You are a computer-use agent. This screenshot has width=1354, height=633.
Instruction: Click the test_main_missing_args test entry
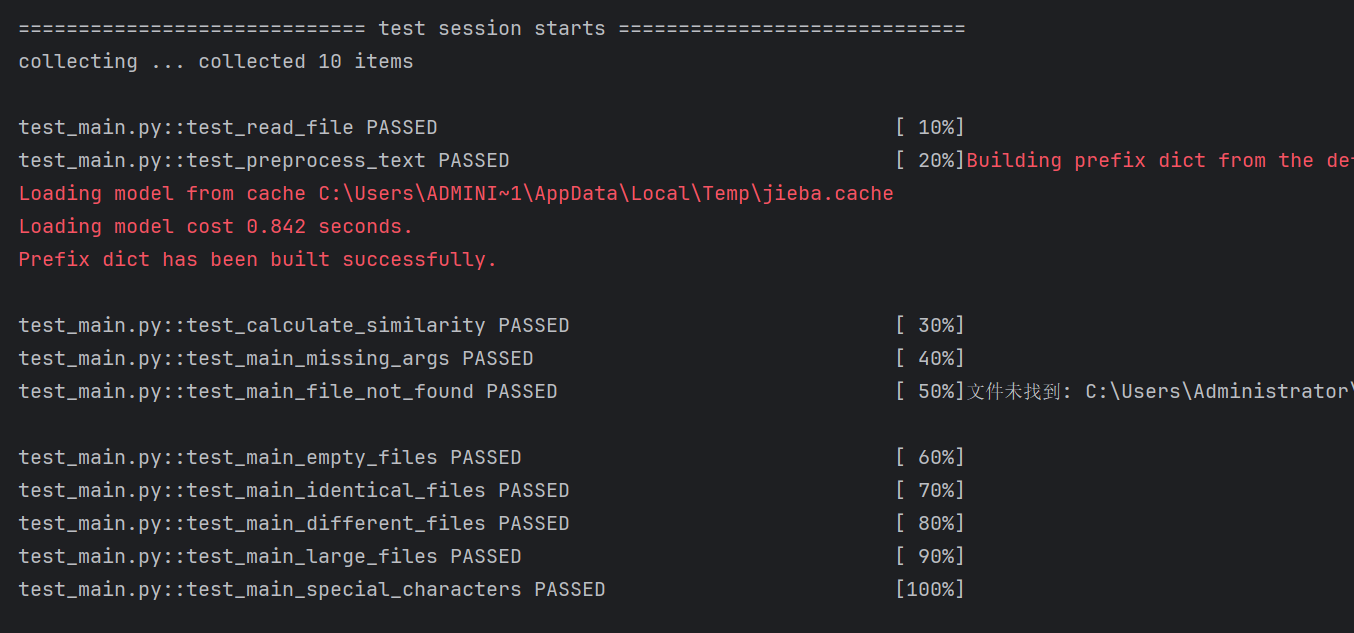(x=275, y=358)
